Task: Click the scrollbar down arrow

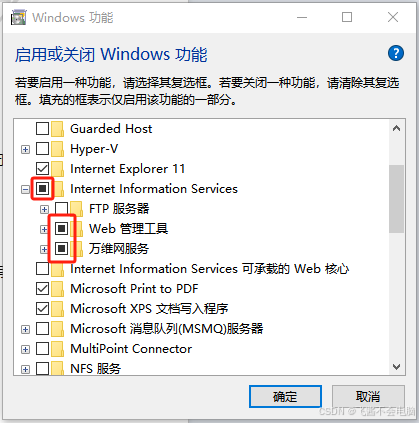Action: coord(396,367)
